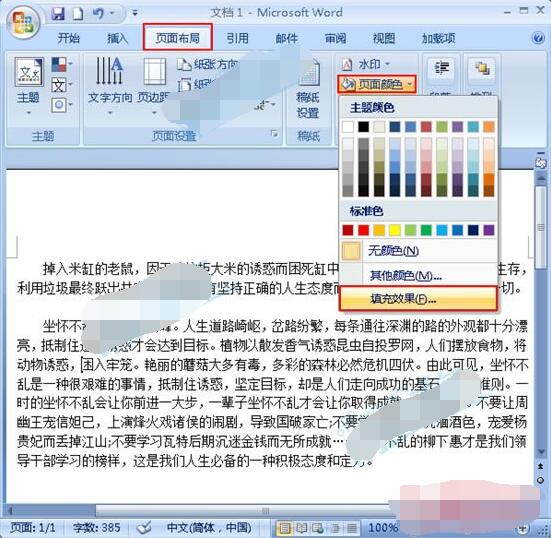The image size is (551, 538).
Task: Pick the yellow swatch in 标准色
Action: [x=395, y=230]
